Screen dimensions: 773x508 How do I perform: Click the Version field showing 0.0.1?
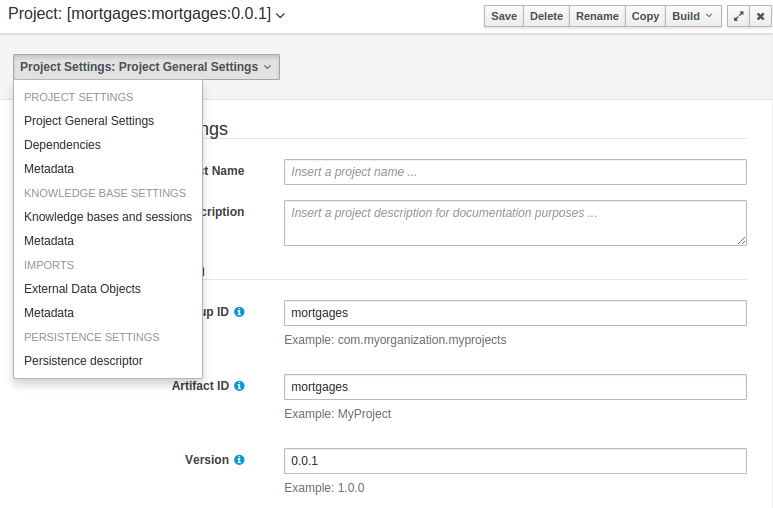pyautogui.click(x=515, y=461)
